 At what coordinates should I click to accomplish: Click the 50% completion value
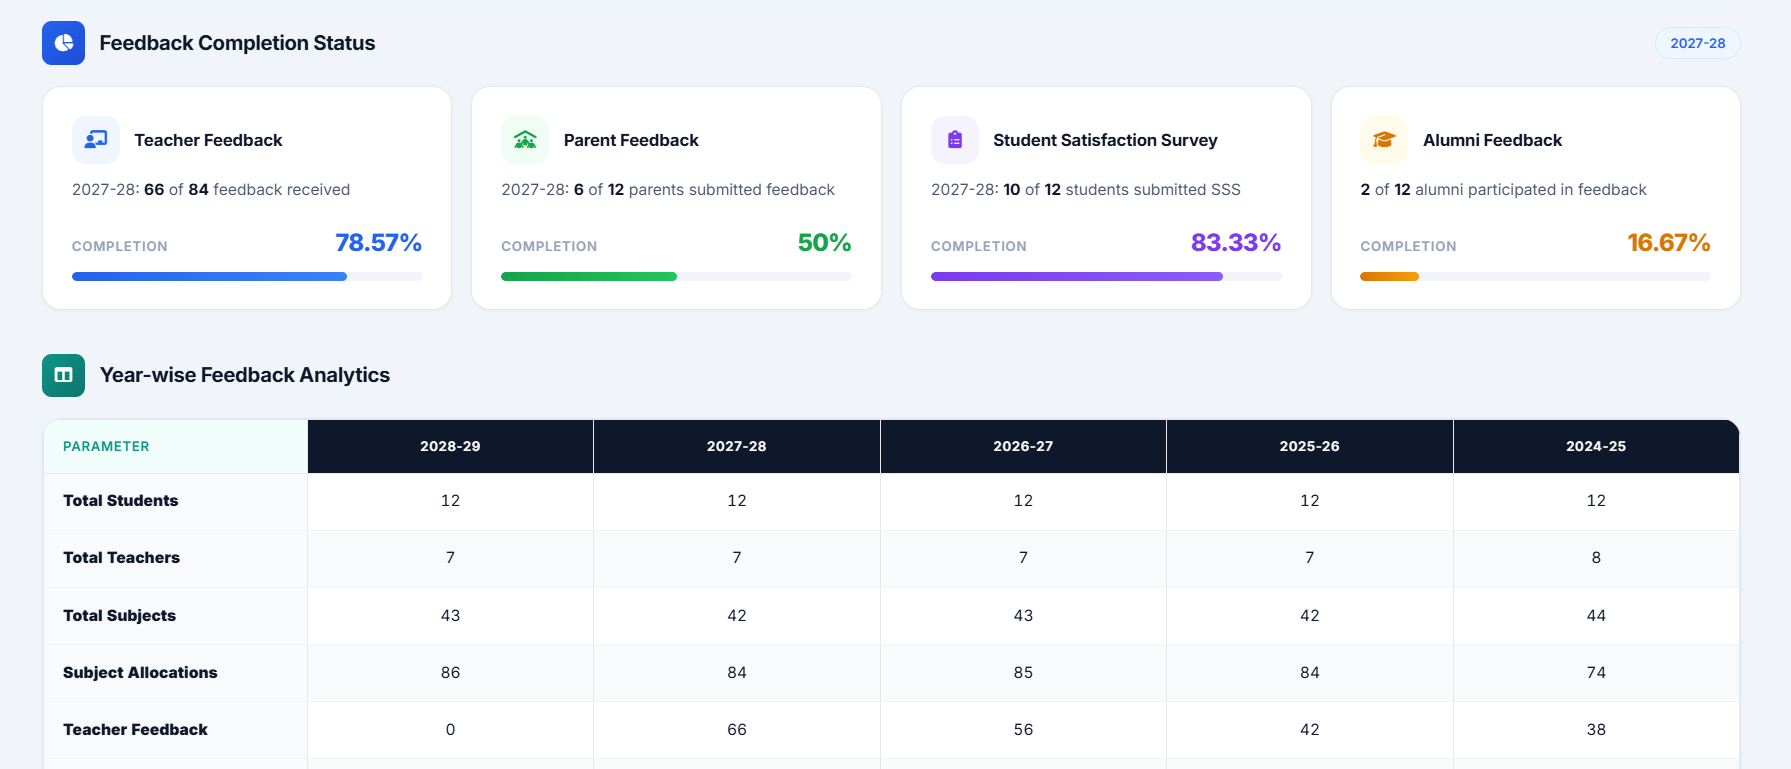click(x=824, y=243)
